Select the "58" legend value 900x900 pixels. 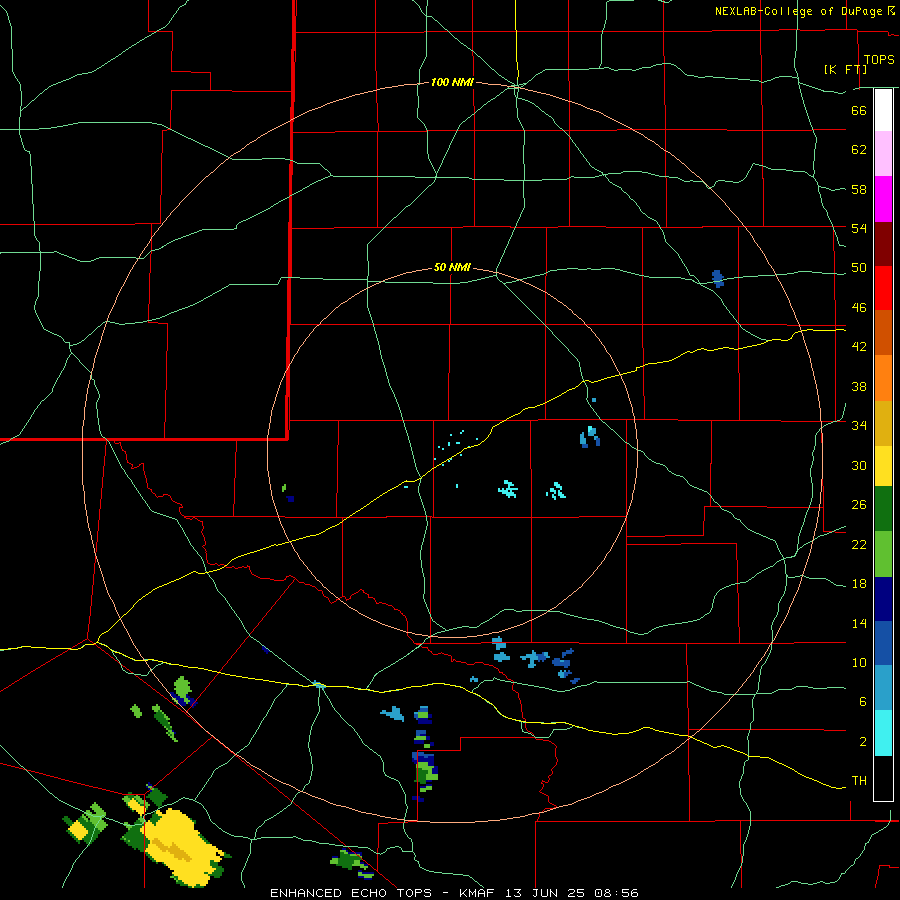859,189
